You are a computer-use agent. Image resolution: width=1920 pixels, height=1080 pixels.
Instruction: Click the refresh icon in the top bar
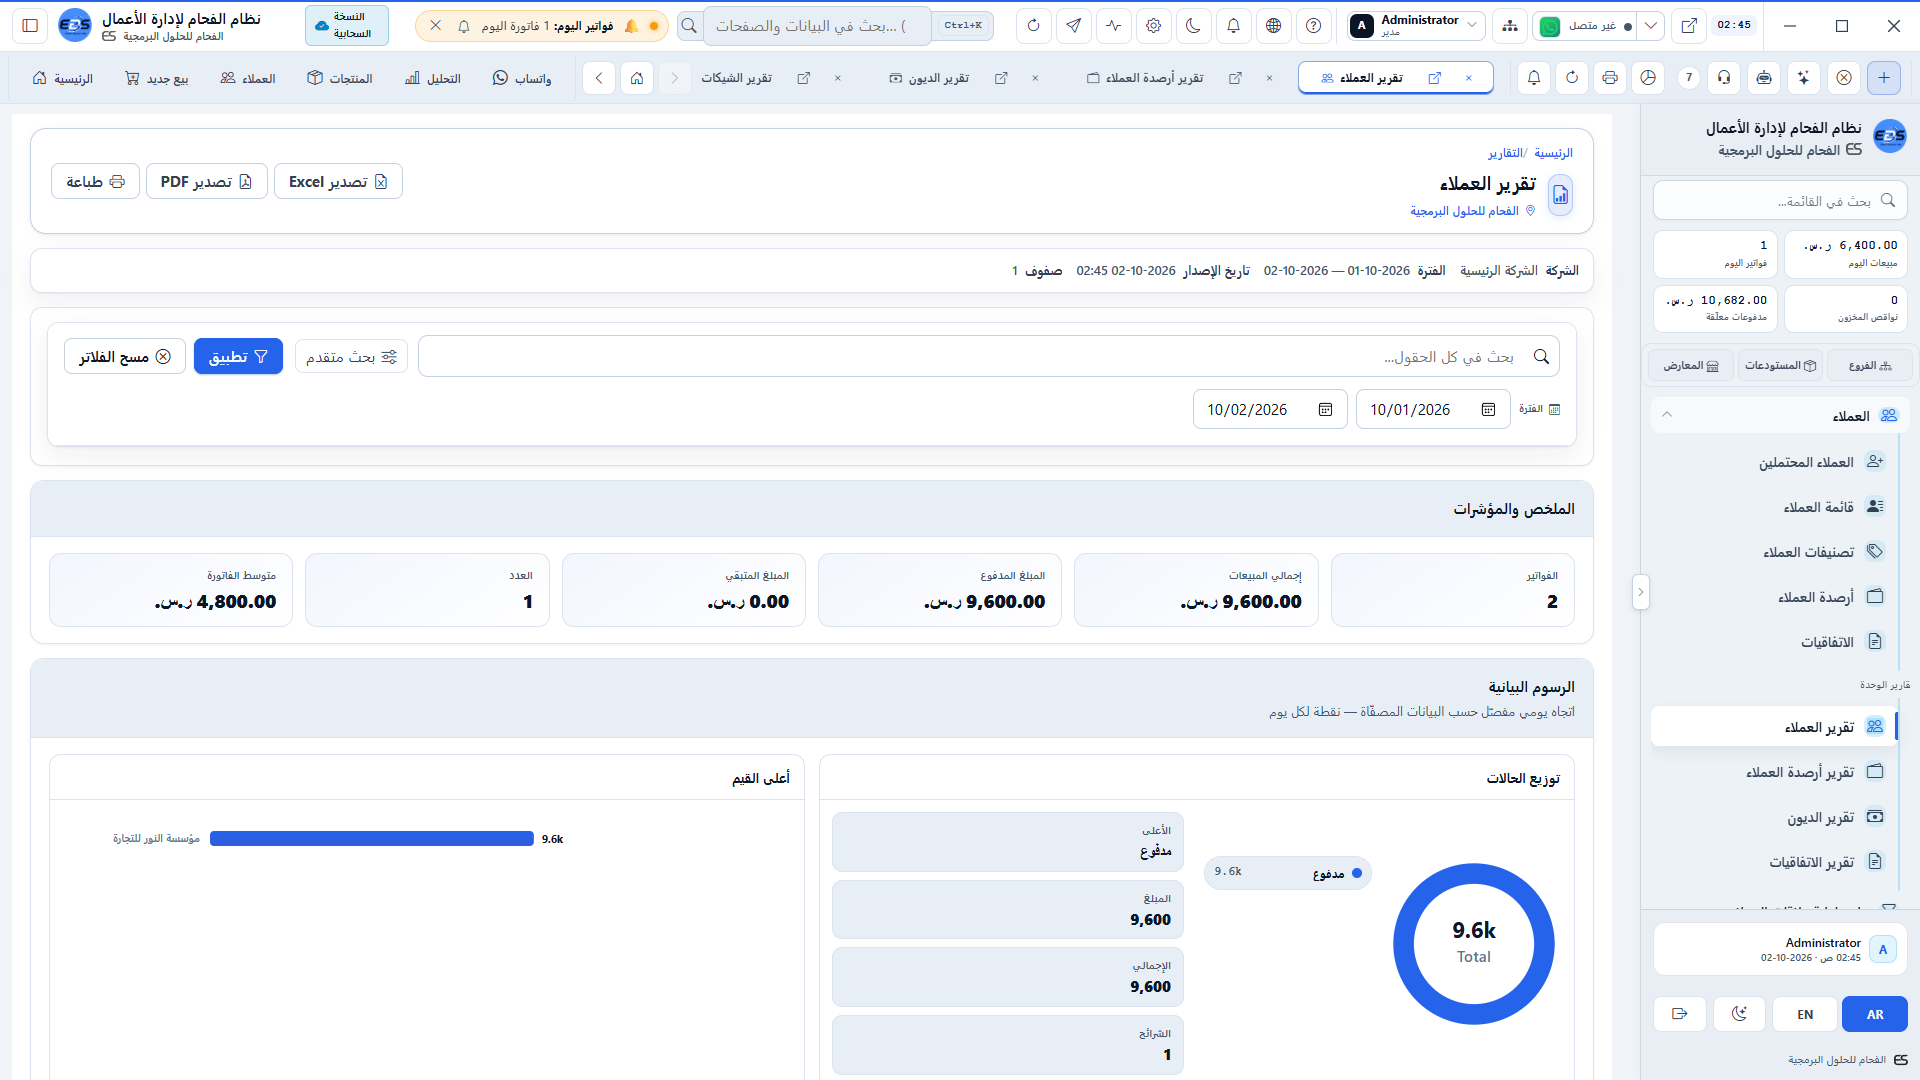(1033, 26)
